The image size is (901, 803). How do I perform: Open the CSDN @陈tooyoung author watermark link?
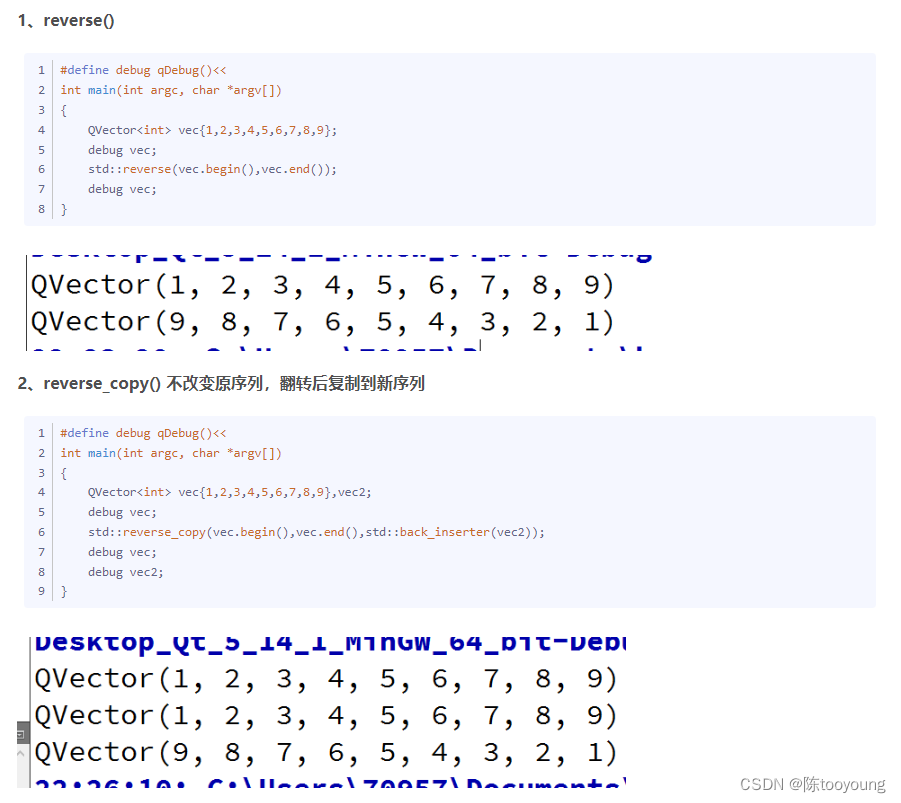(x=815, y=784)
